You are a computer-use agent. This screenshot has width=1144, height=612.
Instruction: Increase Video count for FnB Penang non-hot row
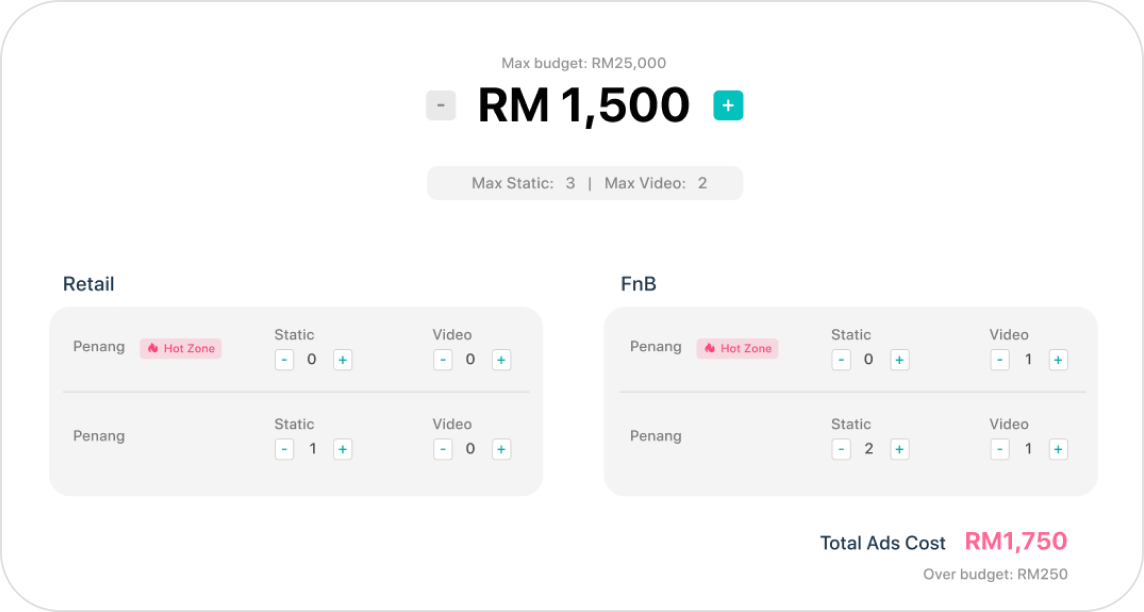(1058, 450)
